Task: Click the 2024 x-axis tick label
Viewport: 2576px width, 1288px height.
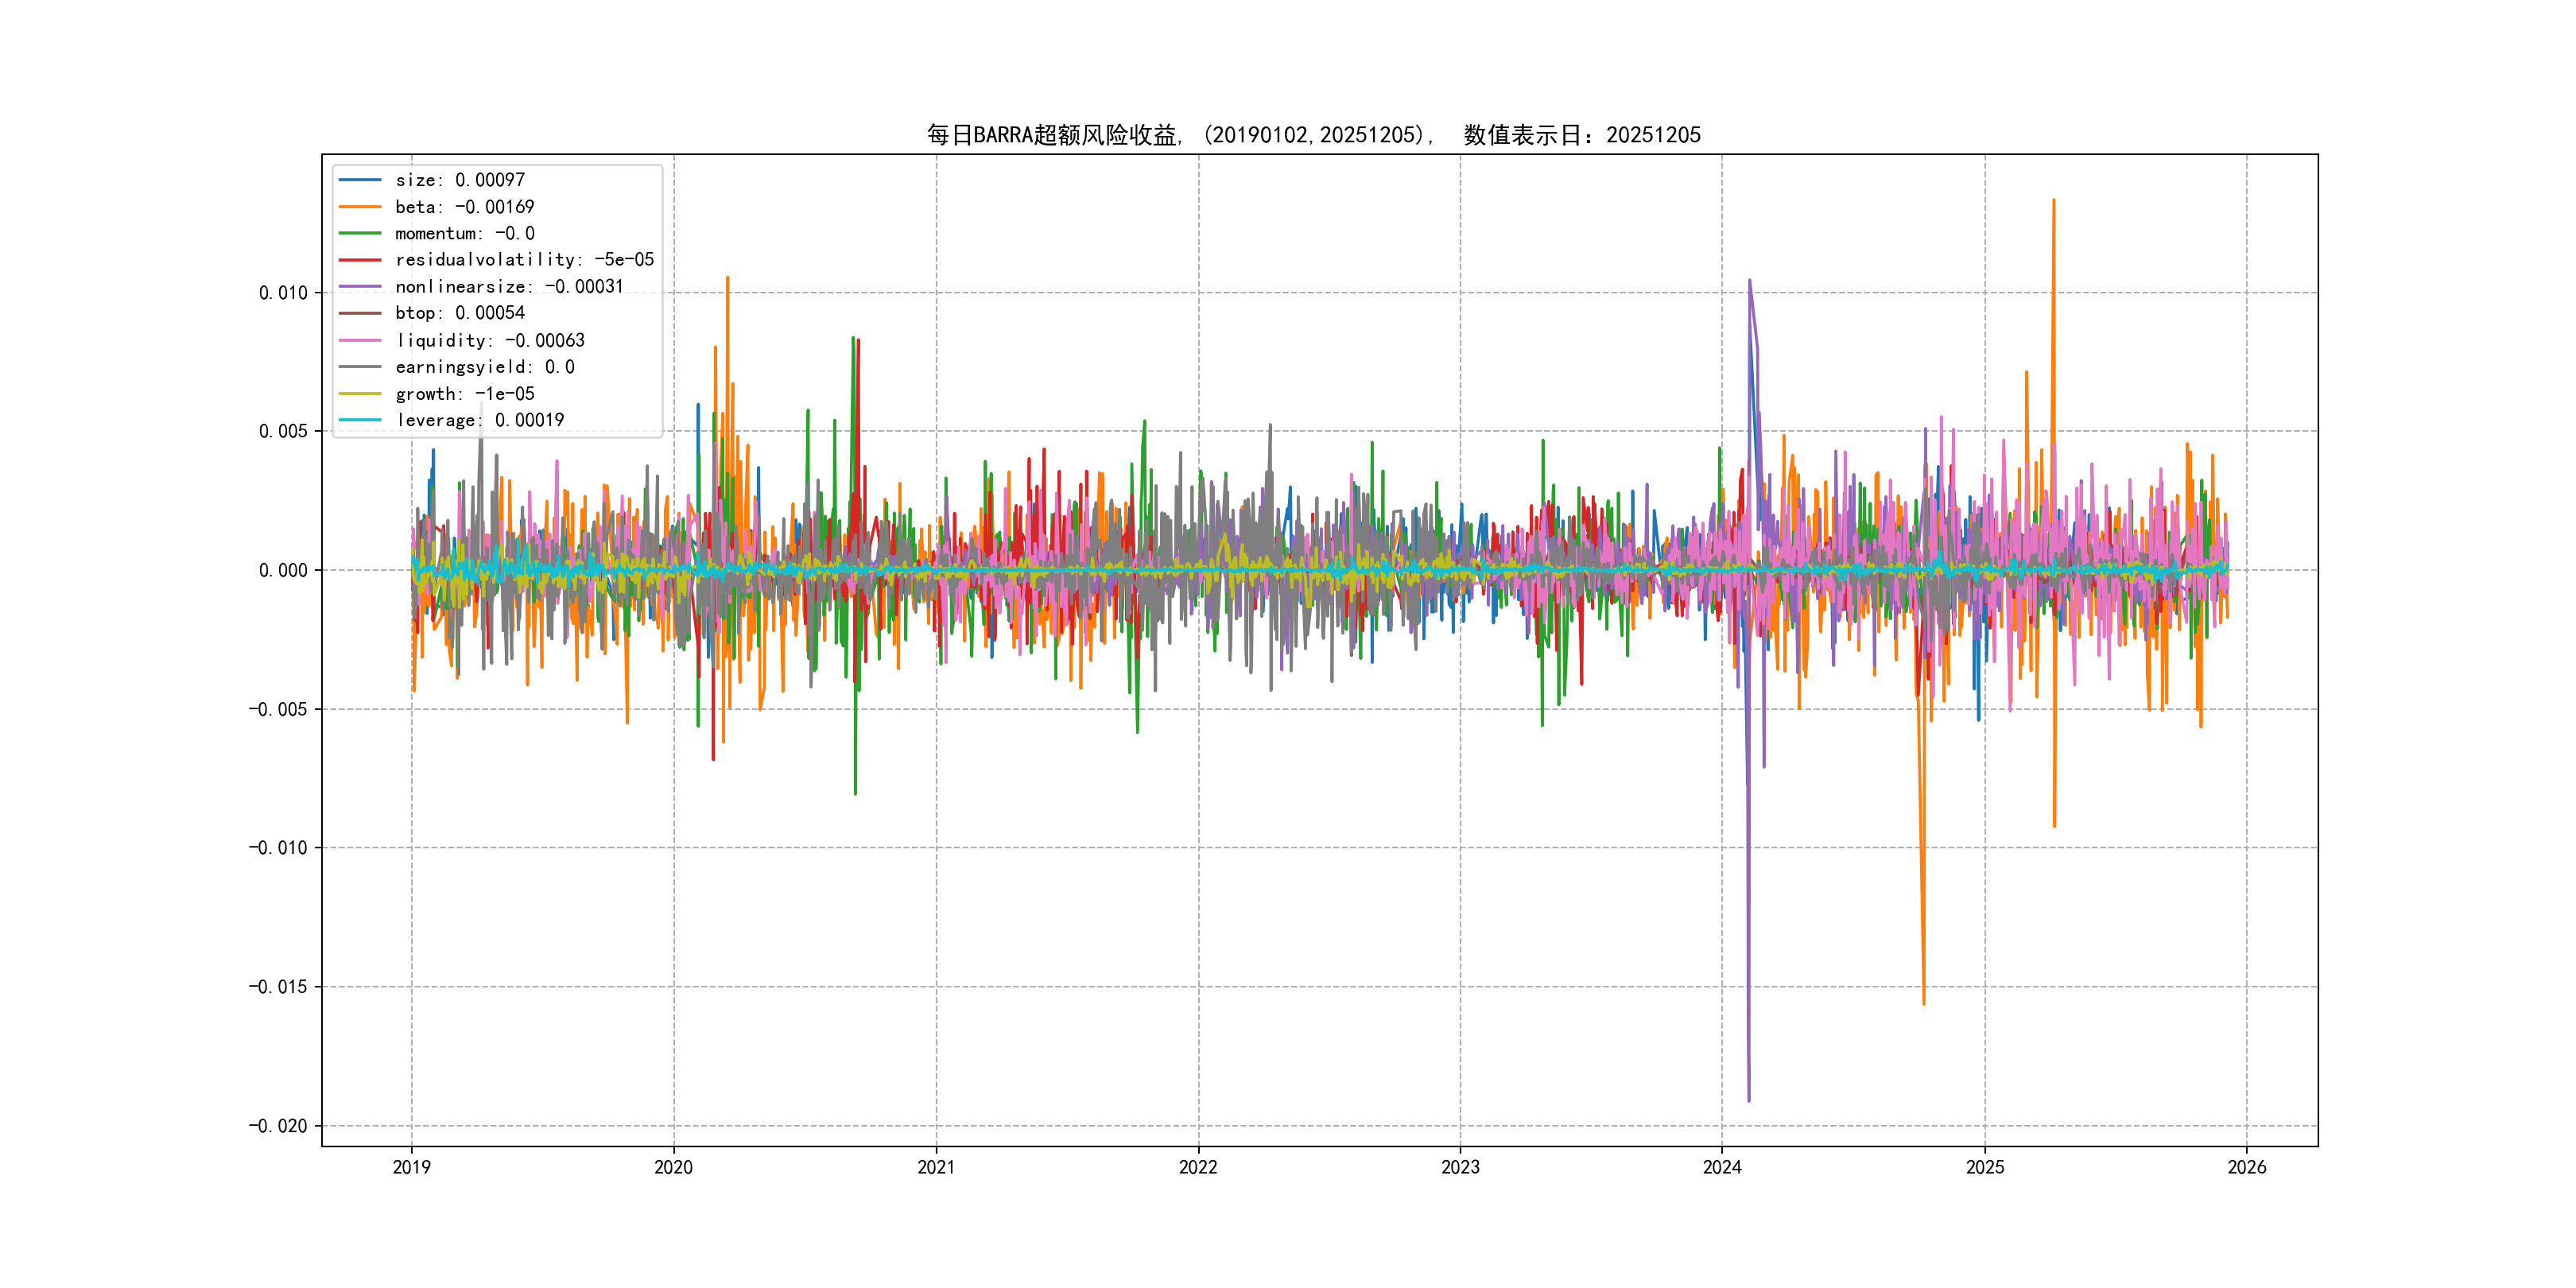Action: coord(1722,1167)
